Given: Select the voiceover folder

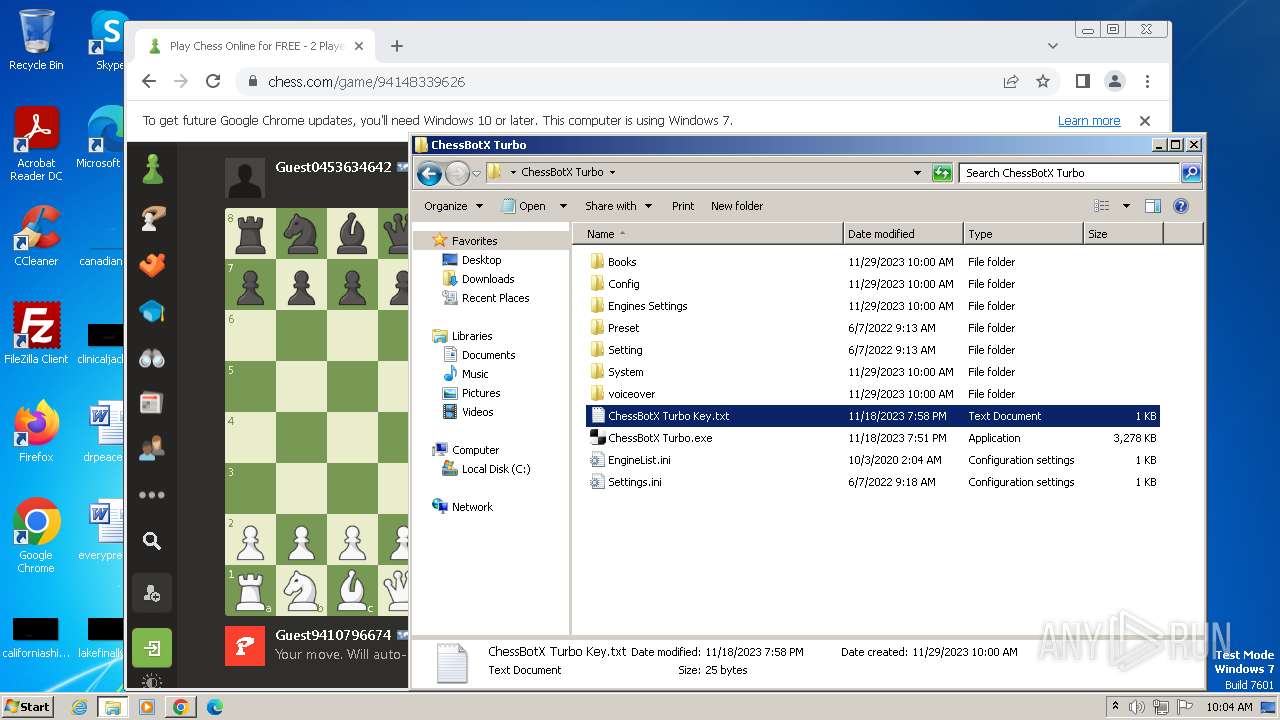Looking at the screenshot, I should 872,394.
